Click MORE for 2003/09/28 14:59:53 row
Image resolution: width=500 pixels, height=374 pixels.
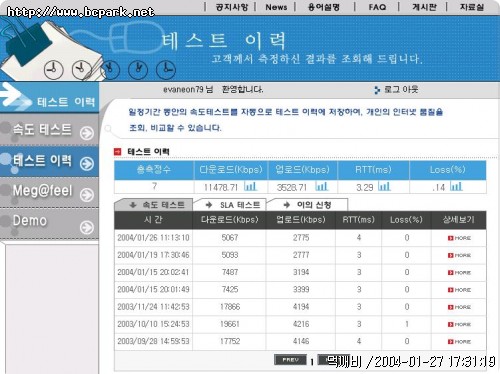click(x=459, y=342)
